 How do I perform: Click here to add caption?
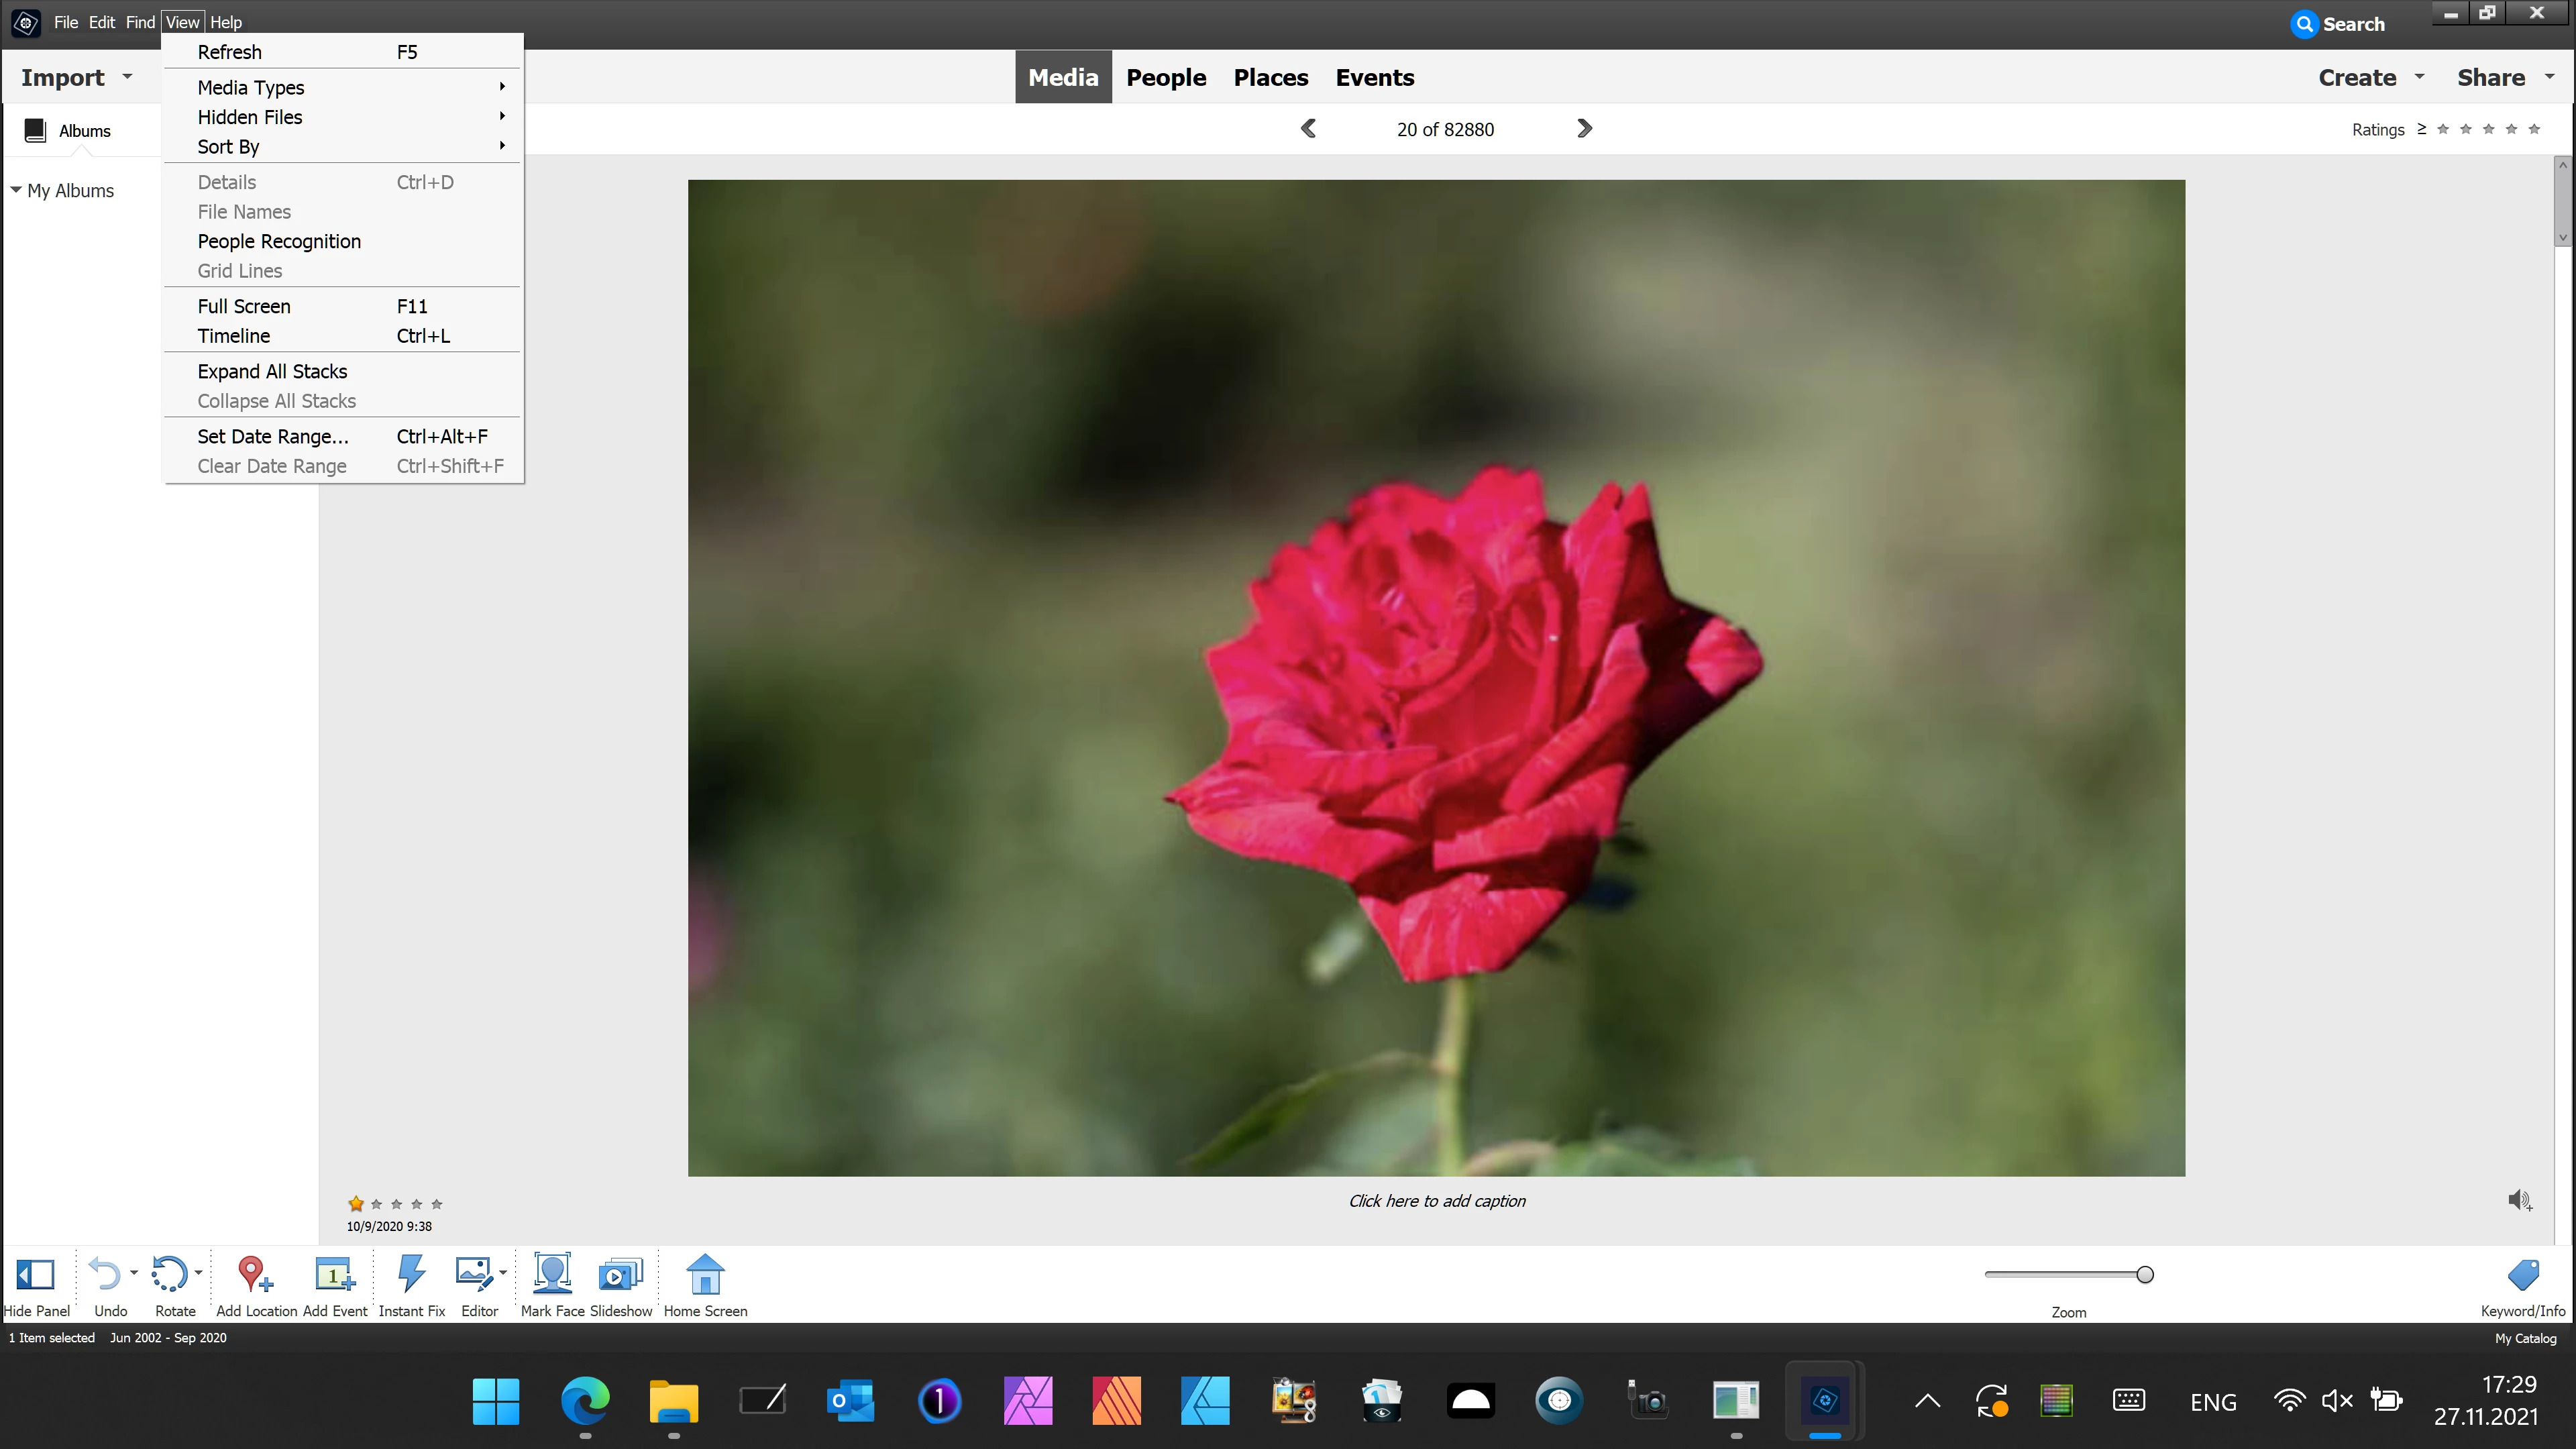point(1436,1201)
